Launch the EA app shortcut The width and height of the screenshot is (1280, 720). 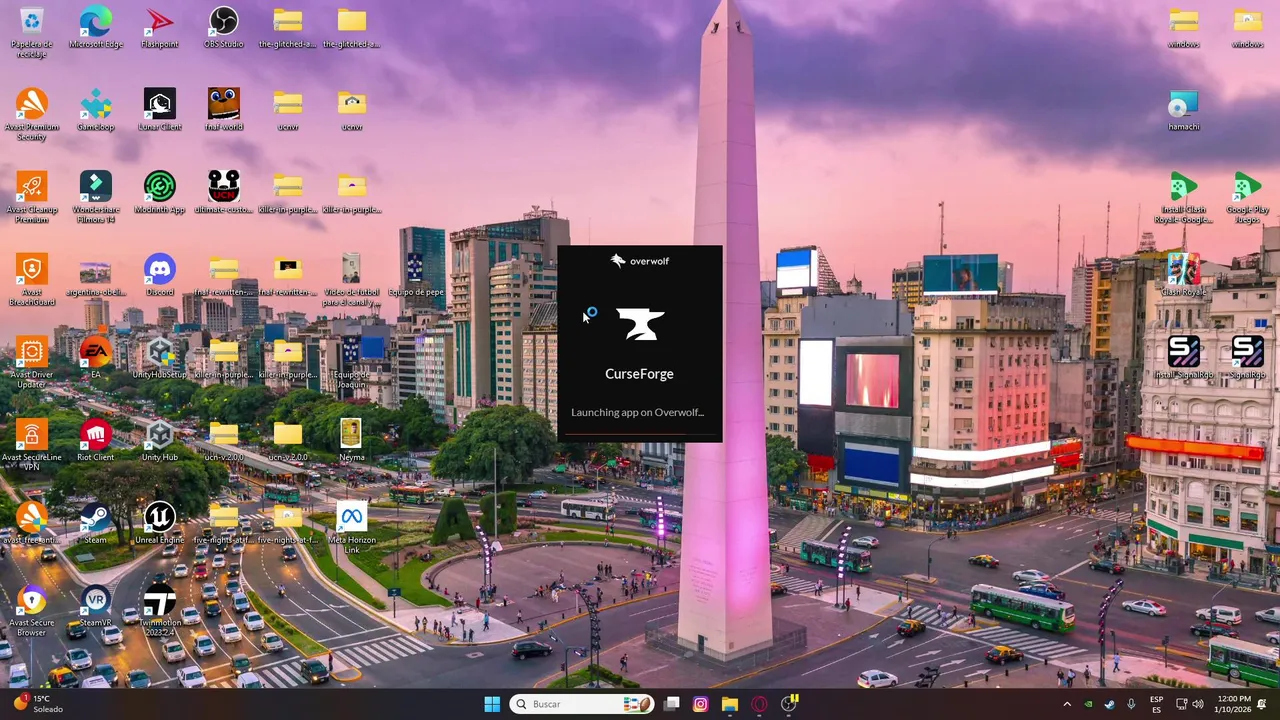tap(96, 358)
